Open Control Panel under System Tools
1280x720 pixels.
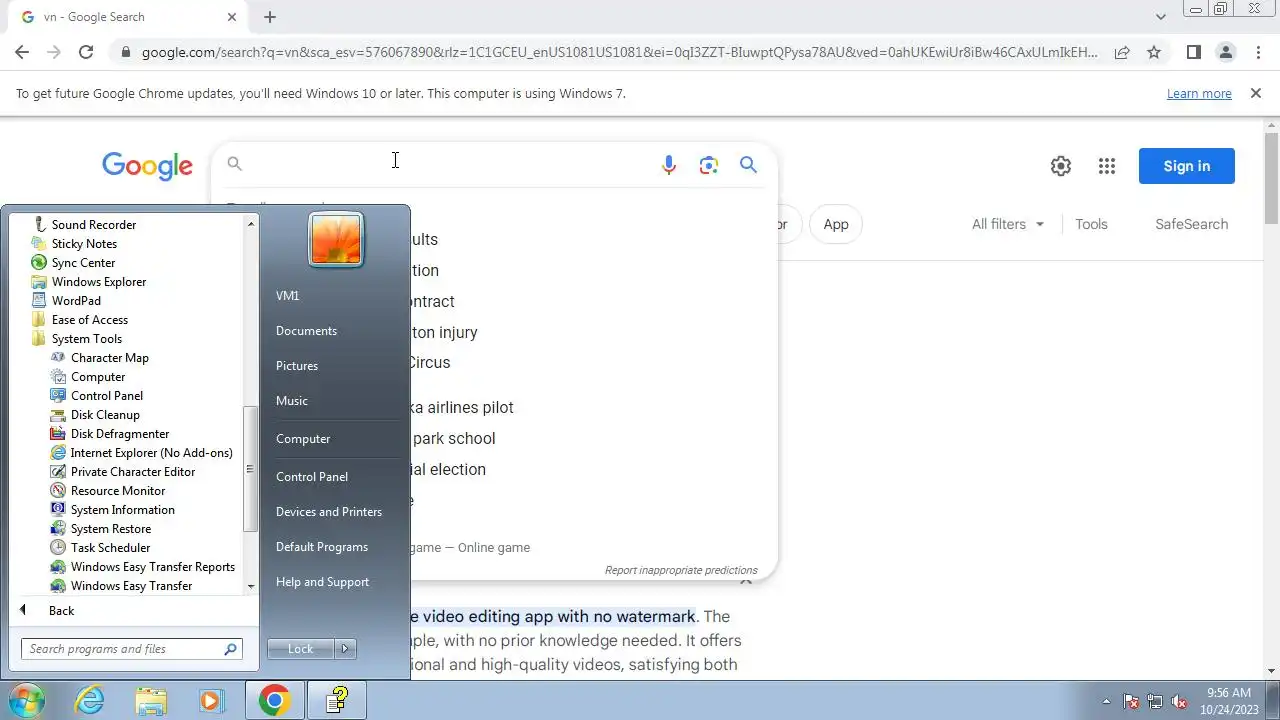click(x=106, y=396)
